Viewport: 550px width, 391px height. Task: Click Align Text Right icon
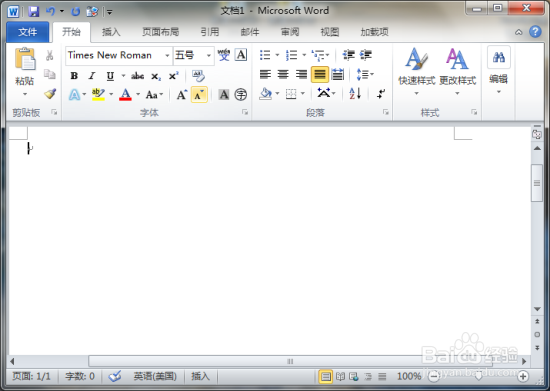click(x=301, y=74)
